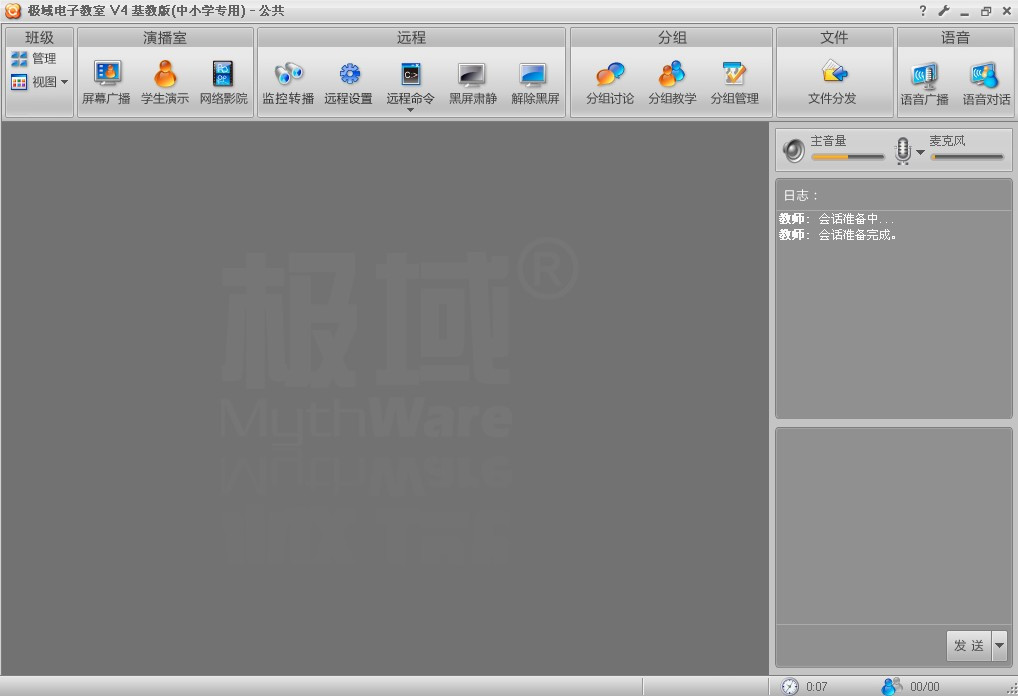The width and height of the screenshot is (1018, 696).
Task: Start 语音对话 voice conversation
Action: [986, 81]
